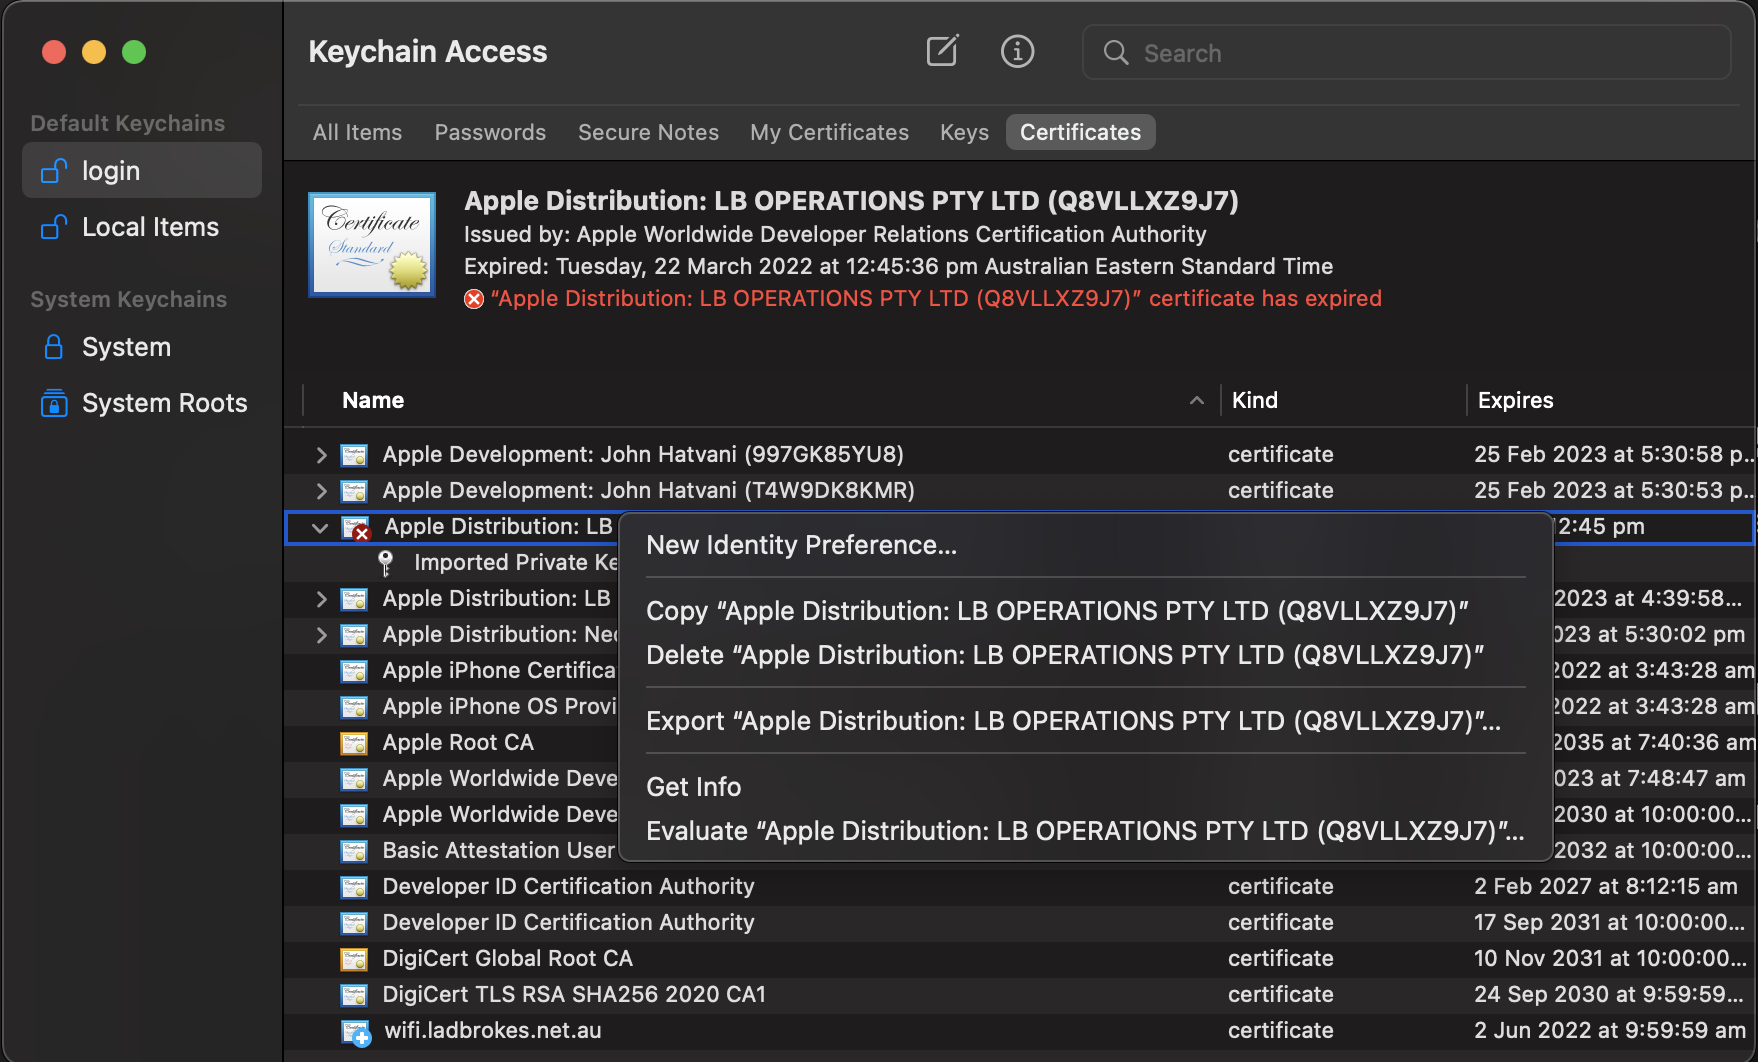The height and width of the screenshot is (1062, 1758).
Task: Click the green zoom window button
Action: (134, 52)
